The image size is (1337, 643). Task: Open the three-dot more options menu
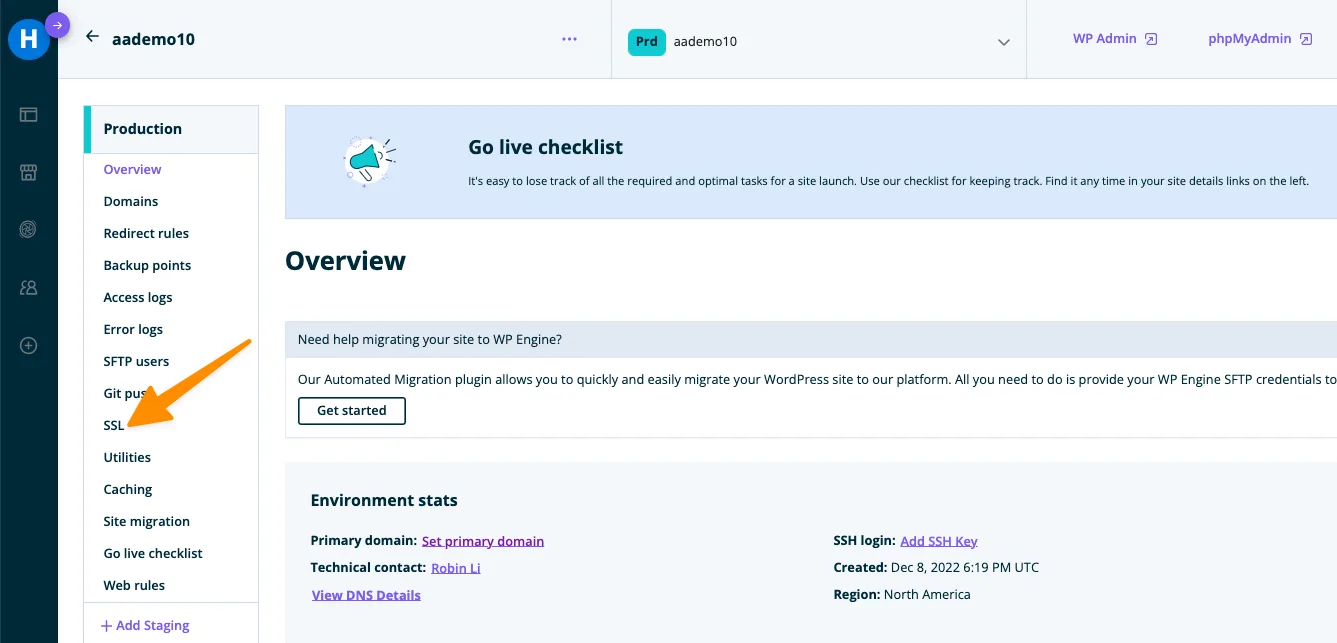(x=569, y=39)
